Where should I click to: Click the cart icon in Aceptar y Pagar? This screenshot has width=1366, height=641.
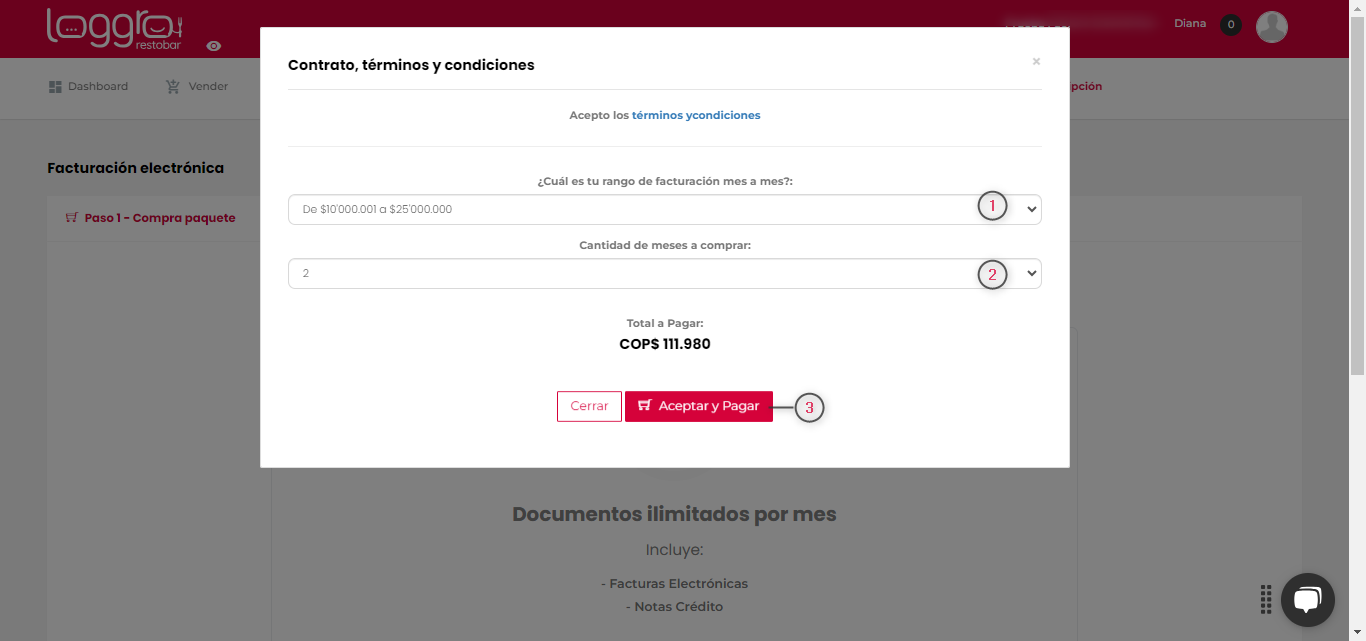pos(645,406)
